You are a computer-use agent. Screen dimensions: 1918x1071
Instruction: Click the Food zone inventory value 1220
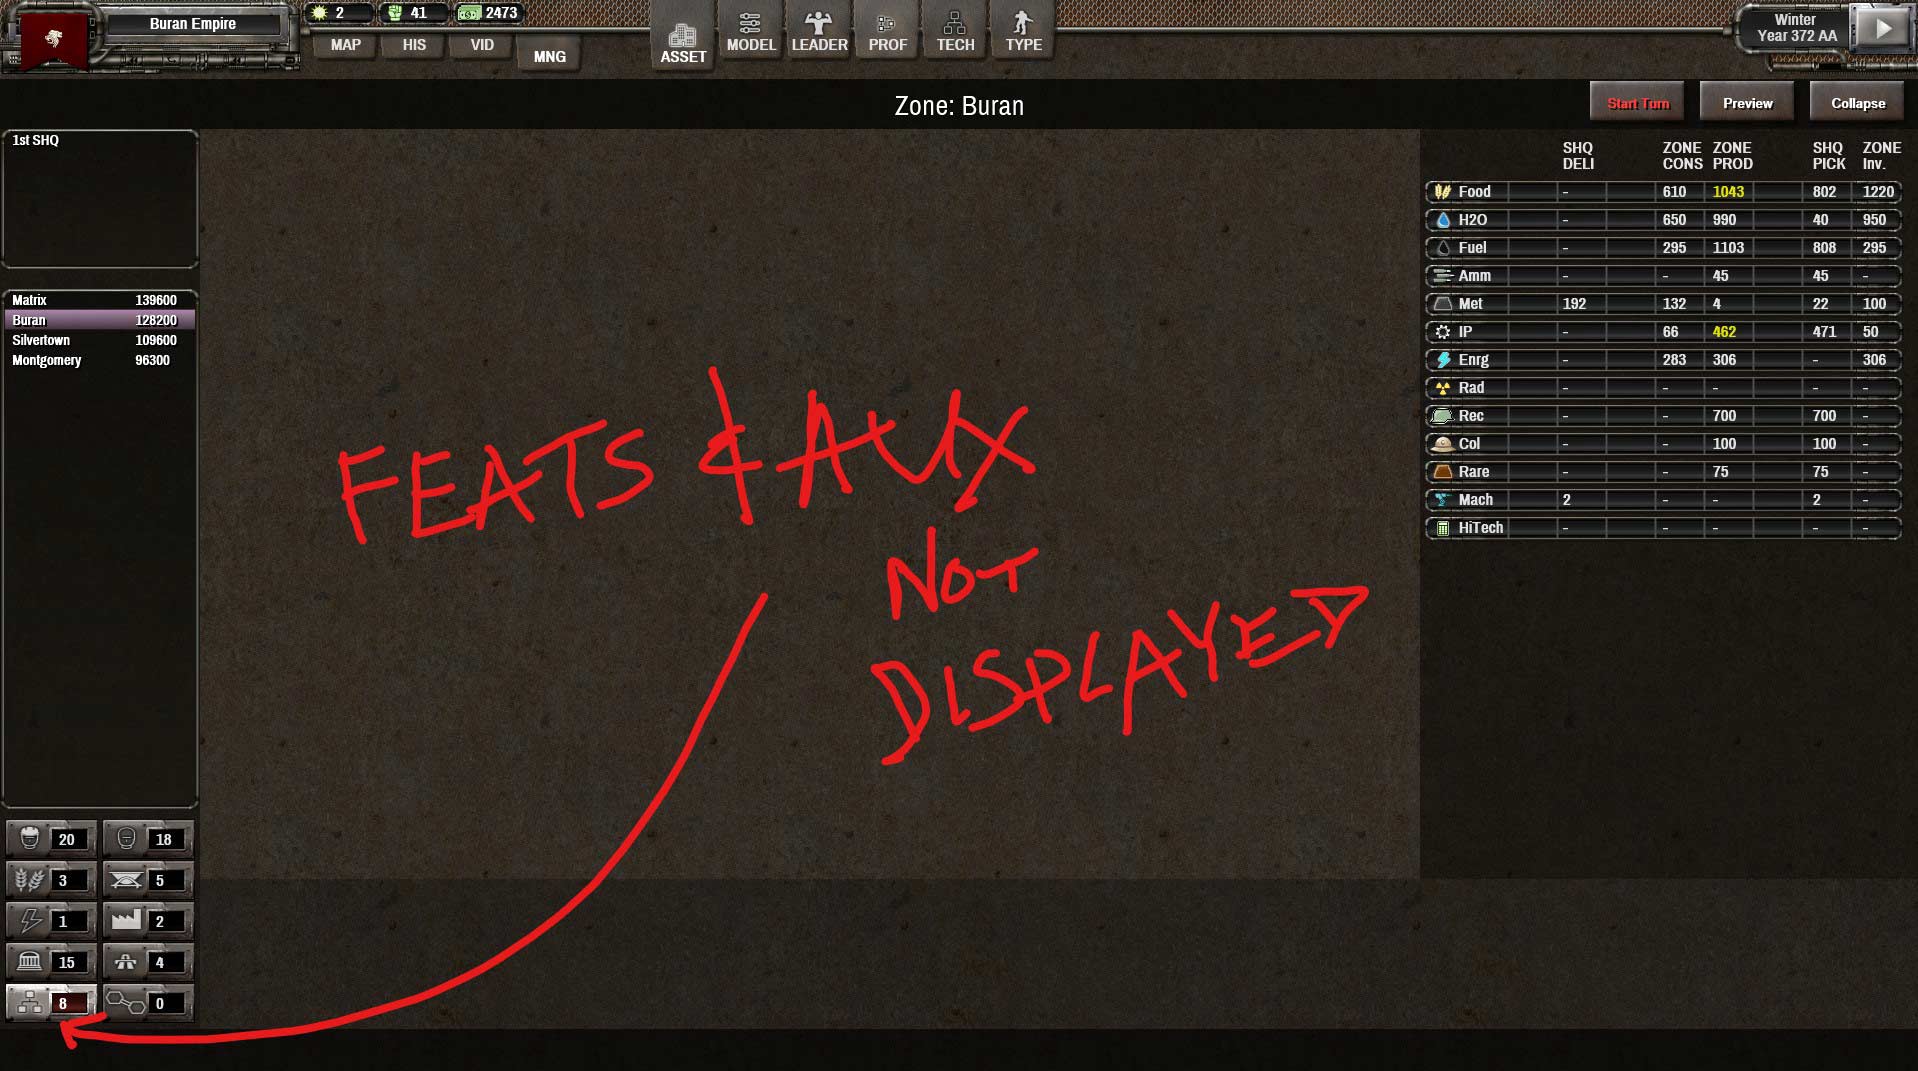[x=1878, y=191]
